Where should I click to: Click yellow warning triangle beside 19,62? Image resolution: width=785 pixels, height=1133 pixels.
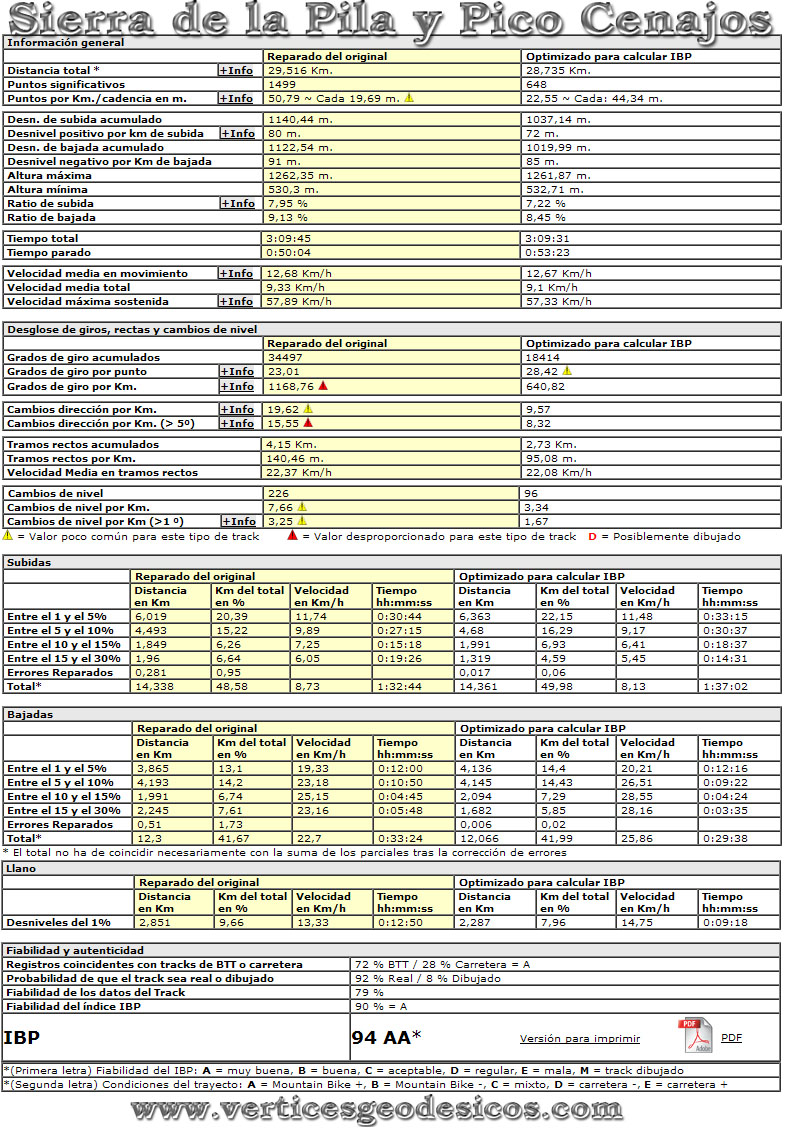(308, 409)
